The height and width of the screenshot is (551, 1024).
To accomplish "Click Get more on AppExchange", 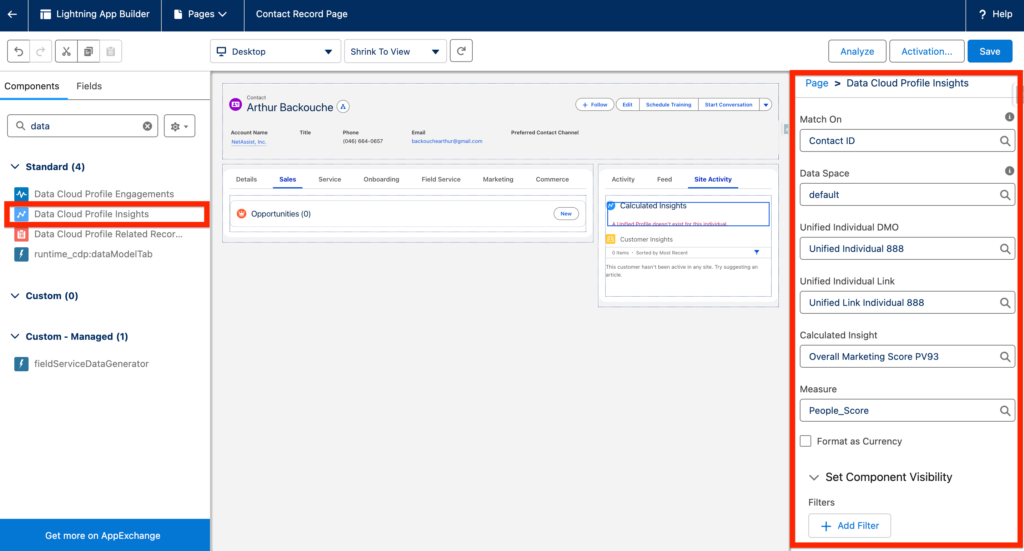I will (x=104, y=536).
